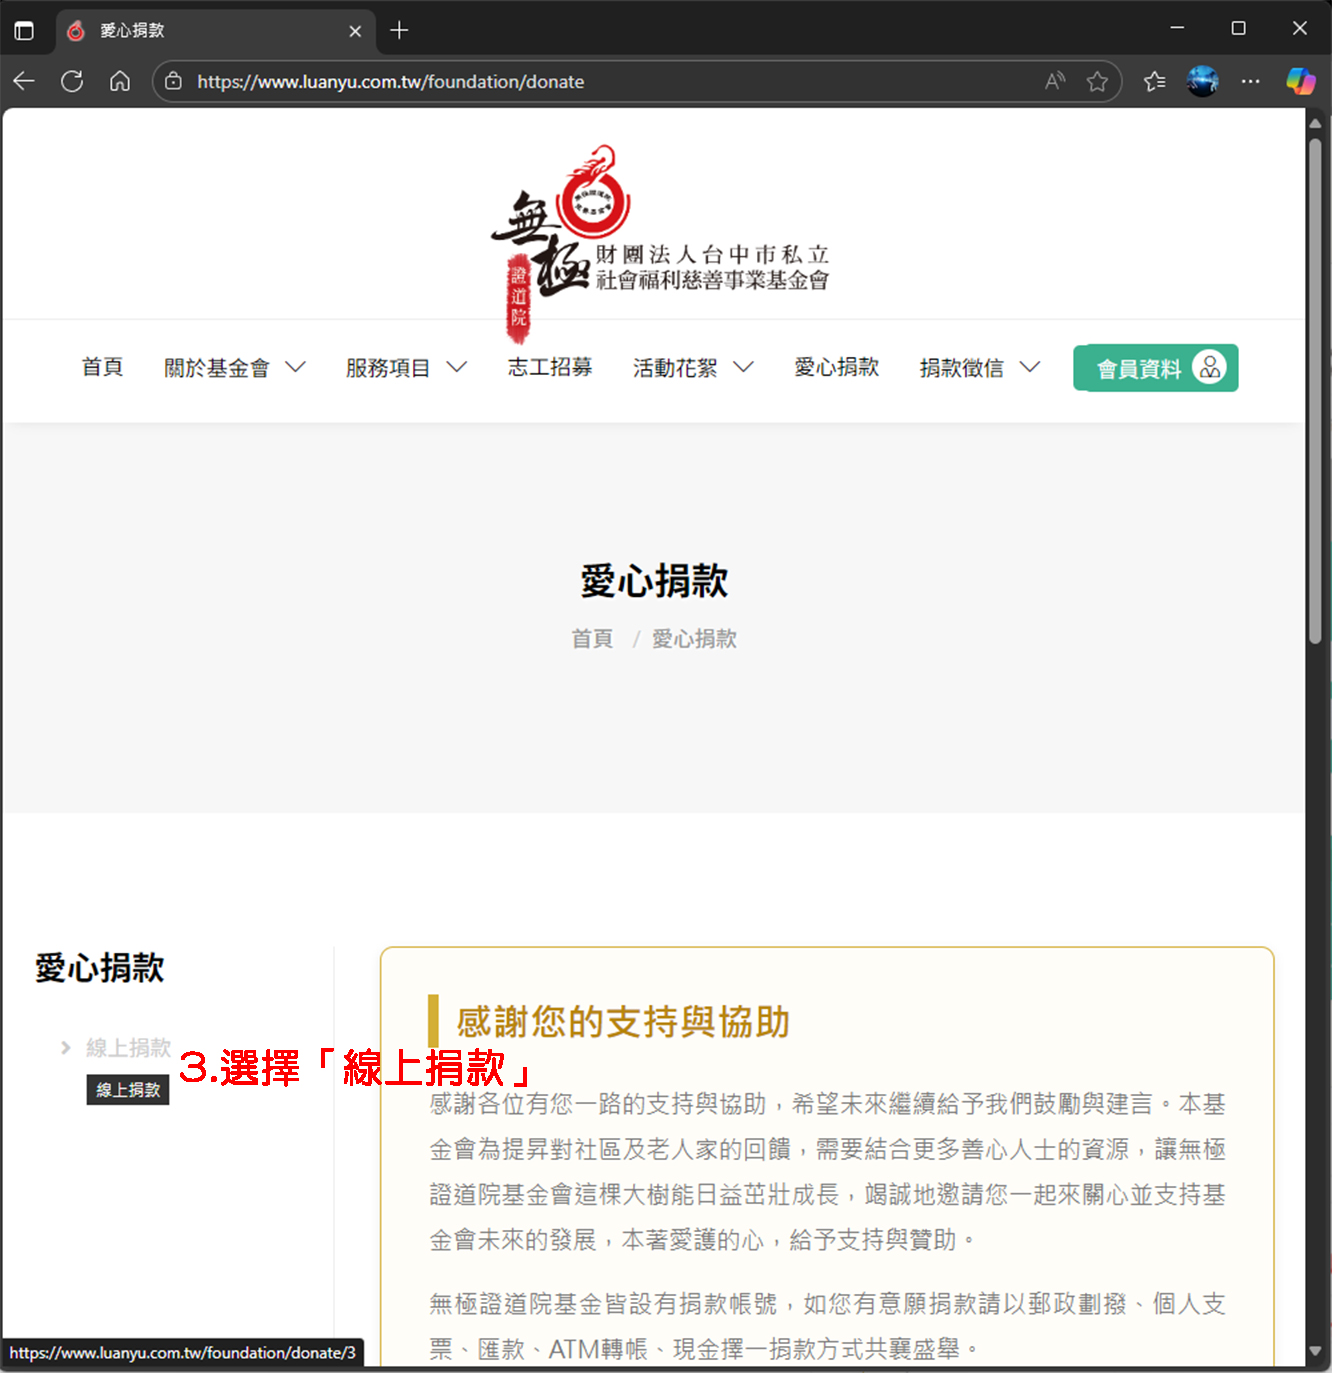Expand the 關於基金會 dropdown chevron
The image size is (1332, 1373).
295,367
